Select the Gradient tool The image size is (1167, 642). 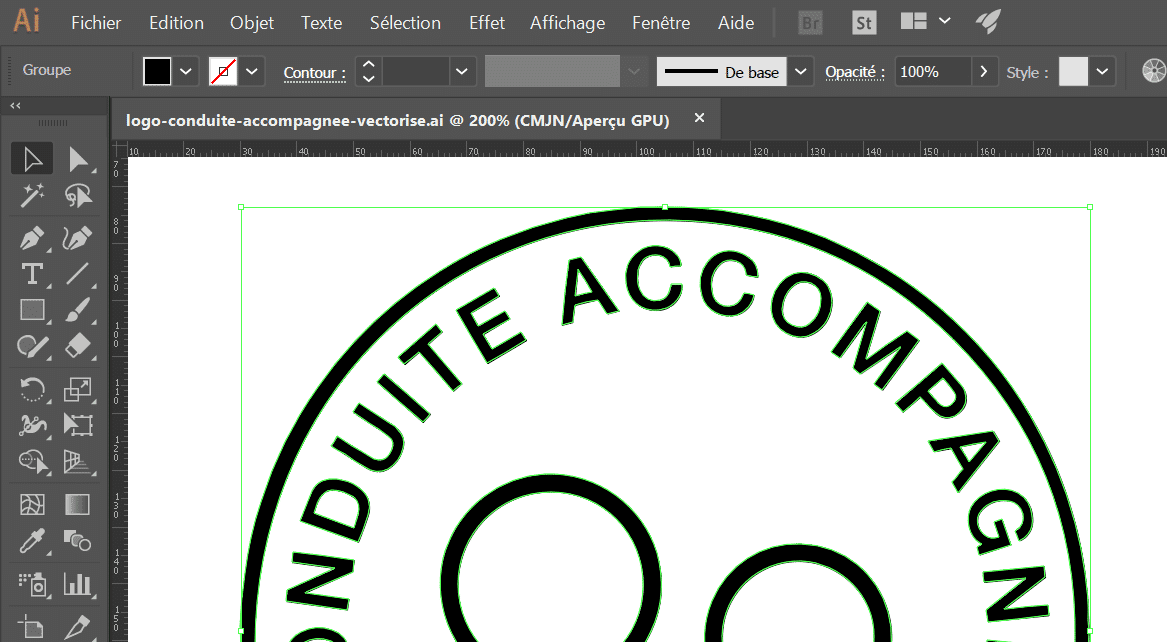77,504
